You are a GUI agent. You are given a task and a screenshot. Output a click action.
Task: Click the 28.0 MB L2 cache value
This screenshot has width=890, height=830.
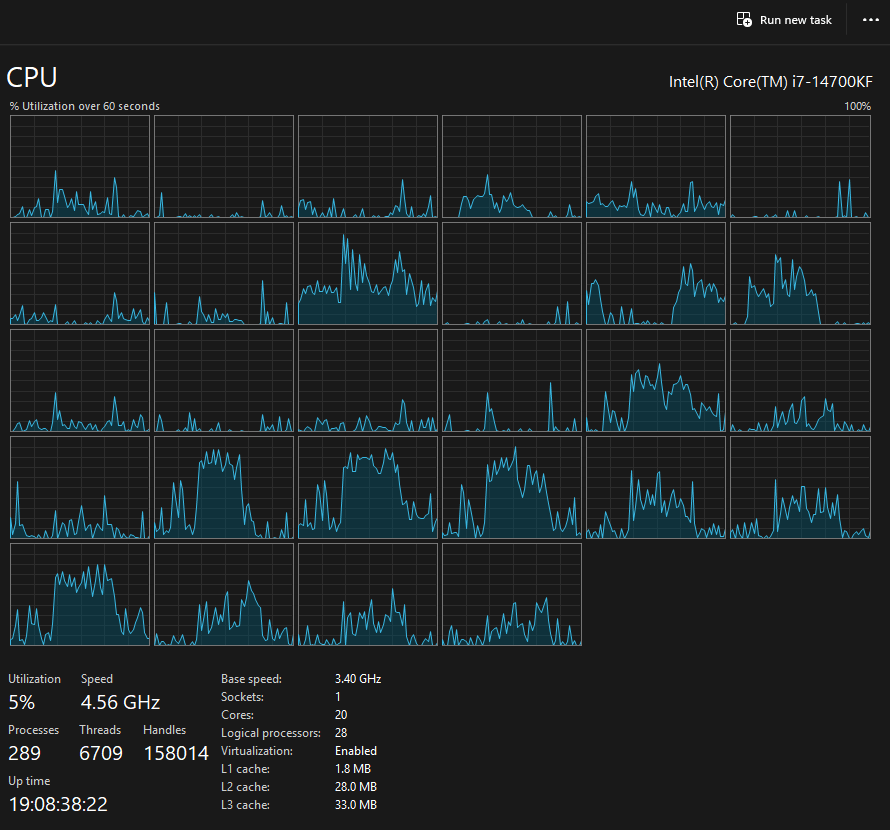click(356, 787)
